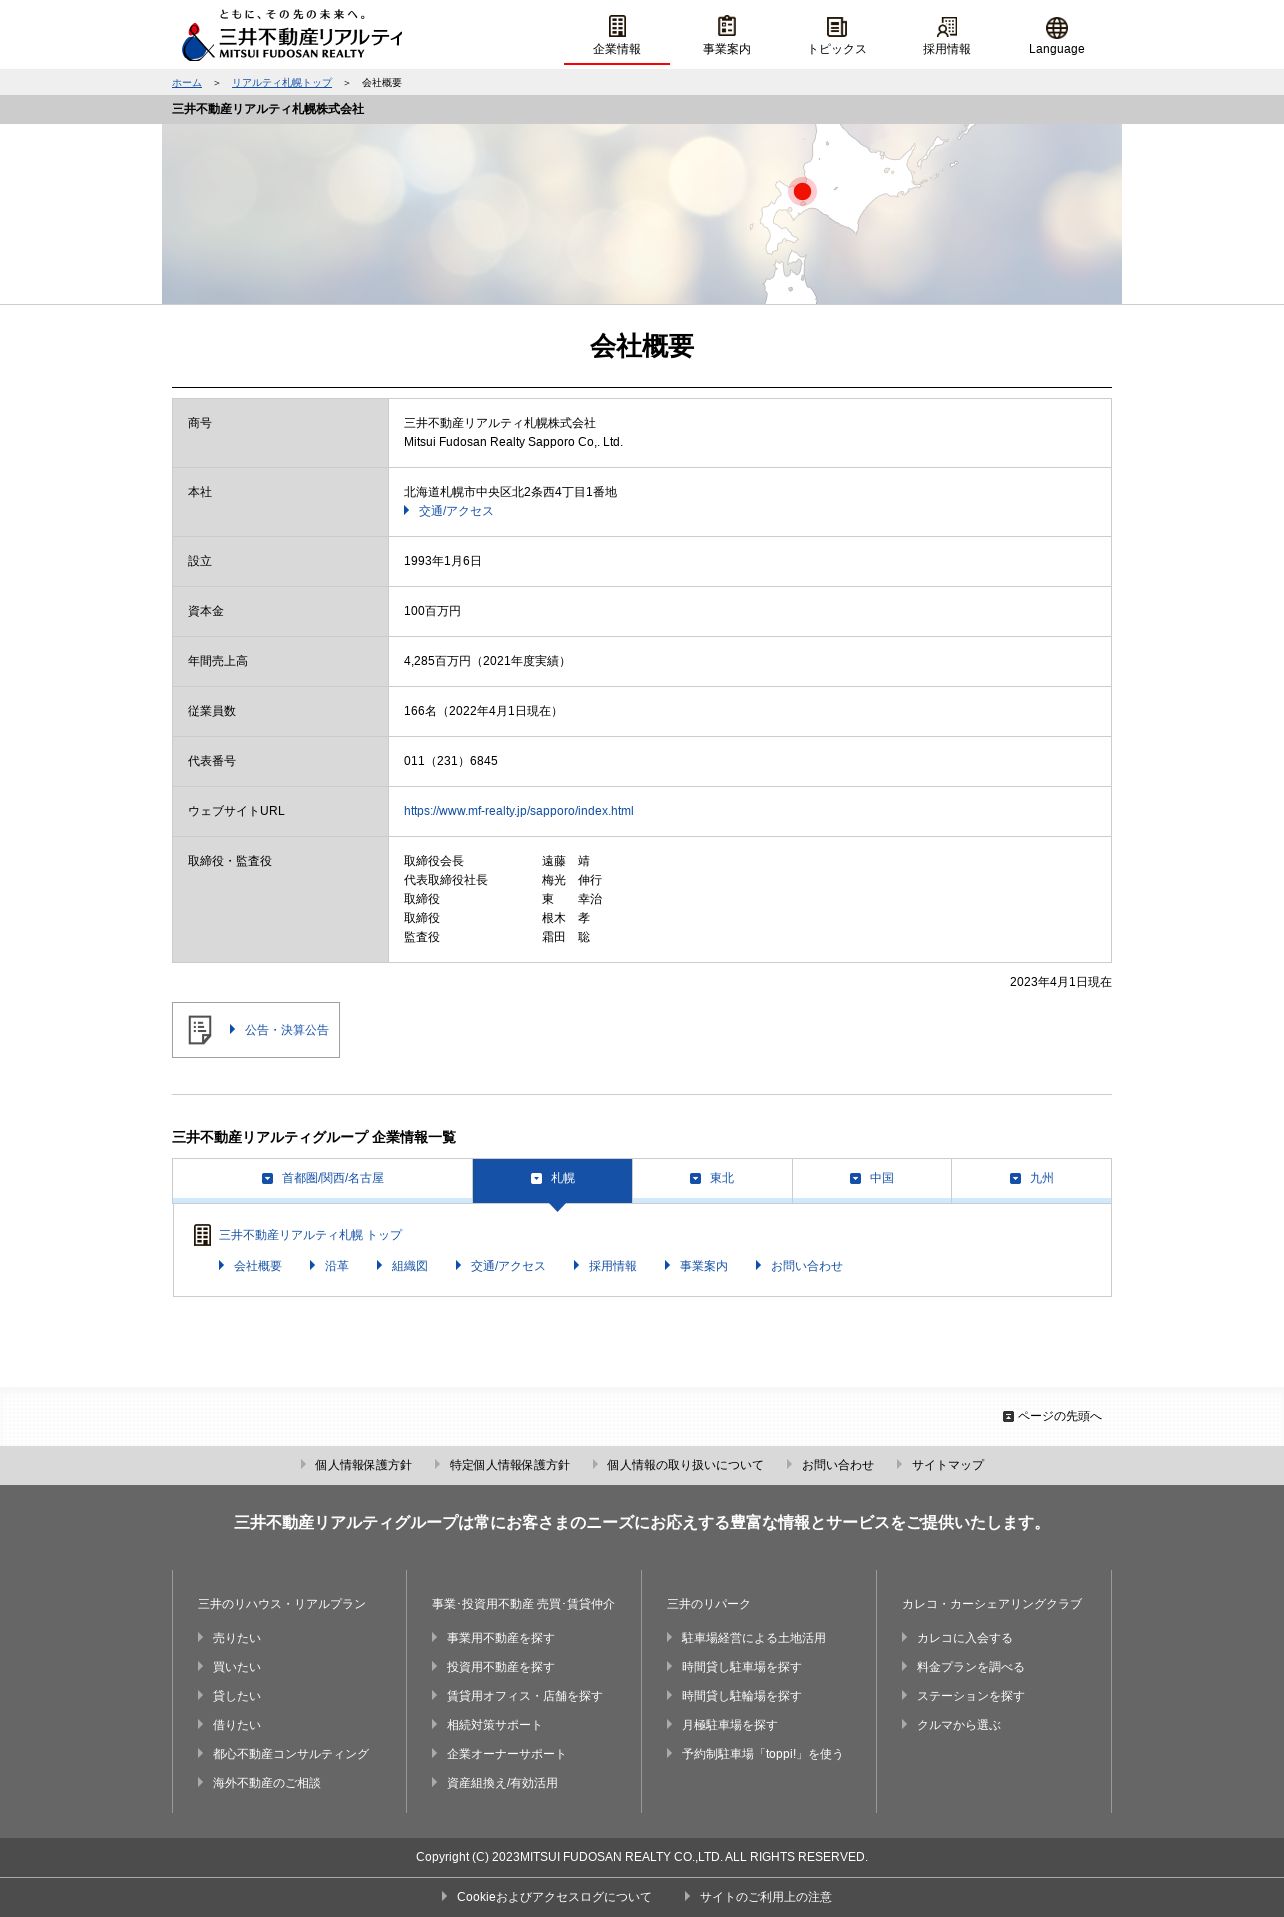Open 相続対策サポート link
Viewport: 1284px width, 1917px height.
[494, 1725]
